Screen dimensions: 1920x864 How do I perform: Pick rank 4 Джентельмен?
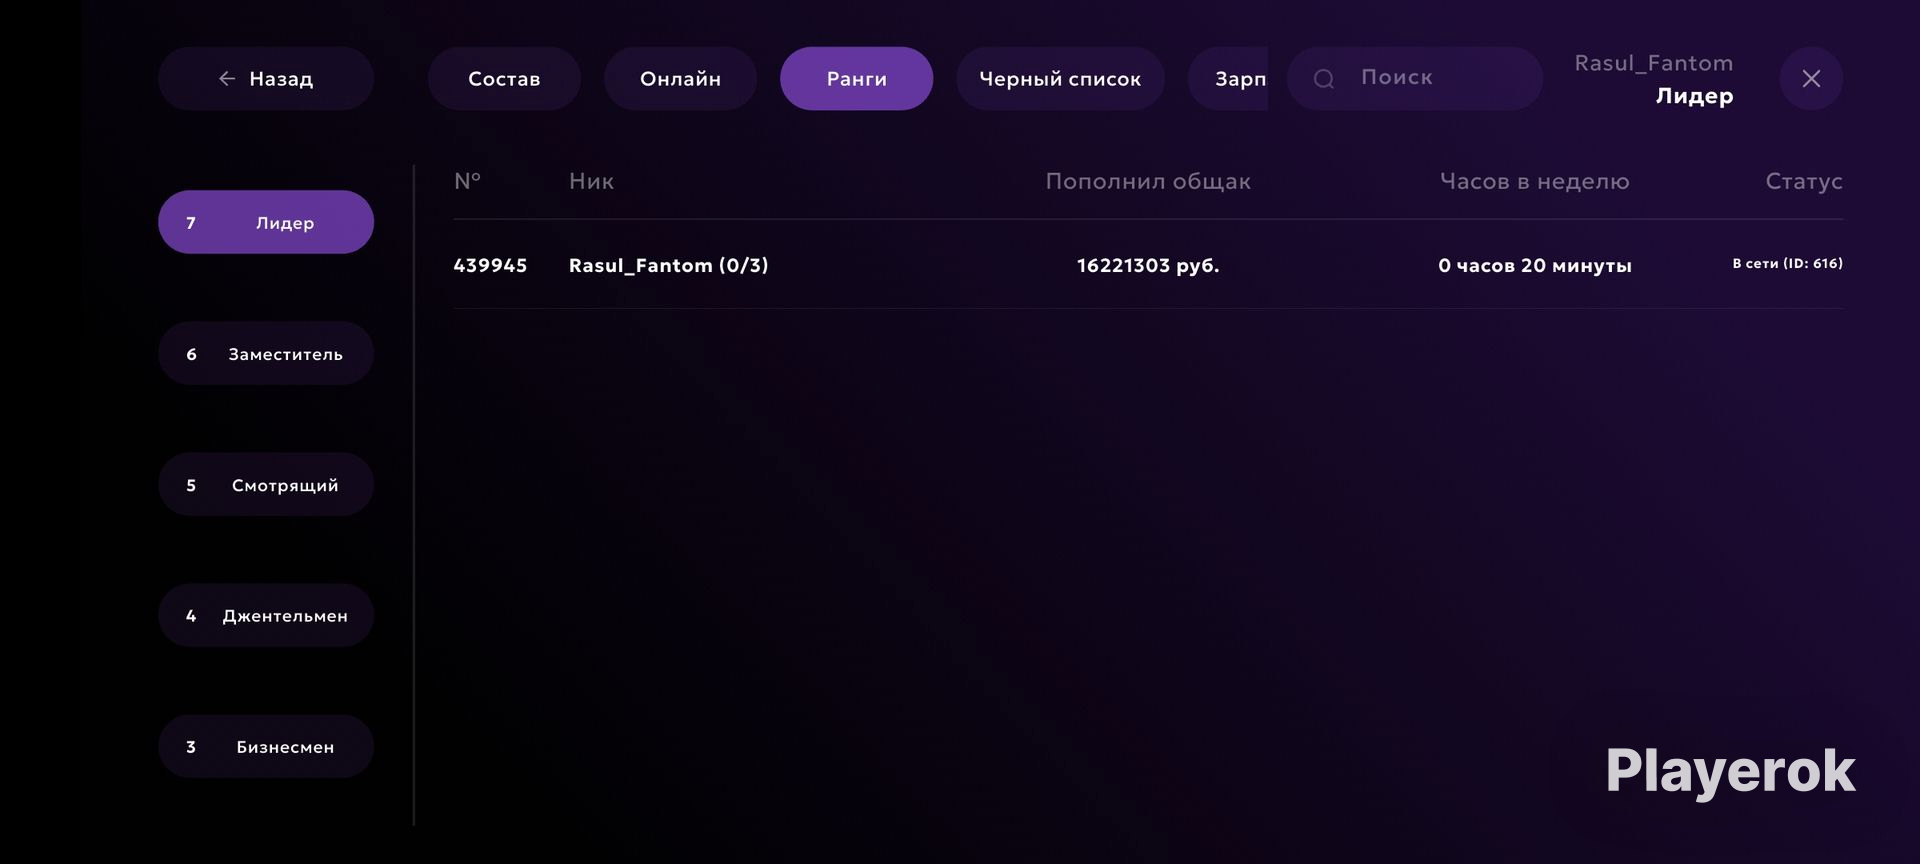click(x=266, y=615)
